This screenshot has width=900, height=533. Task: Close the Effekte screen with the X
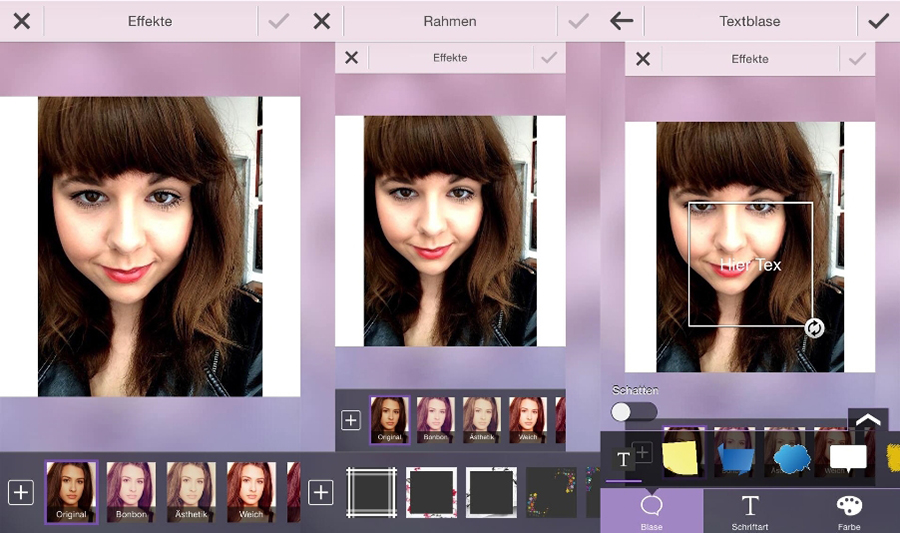pos(21,21)
